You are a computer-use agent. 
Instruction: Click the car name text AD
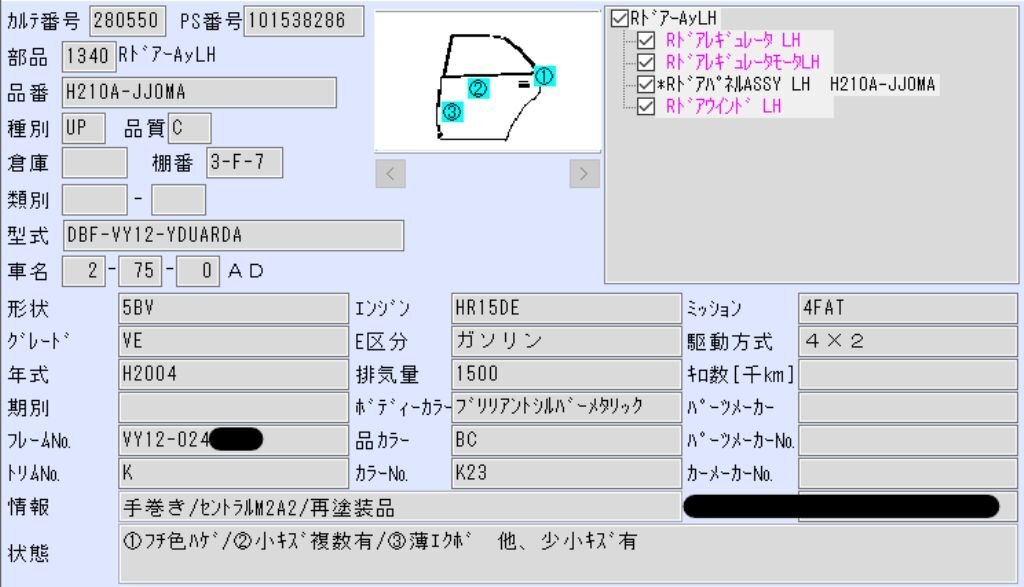click(246, 271)
